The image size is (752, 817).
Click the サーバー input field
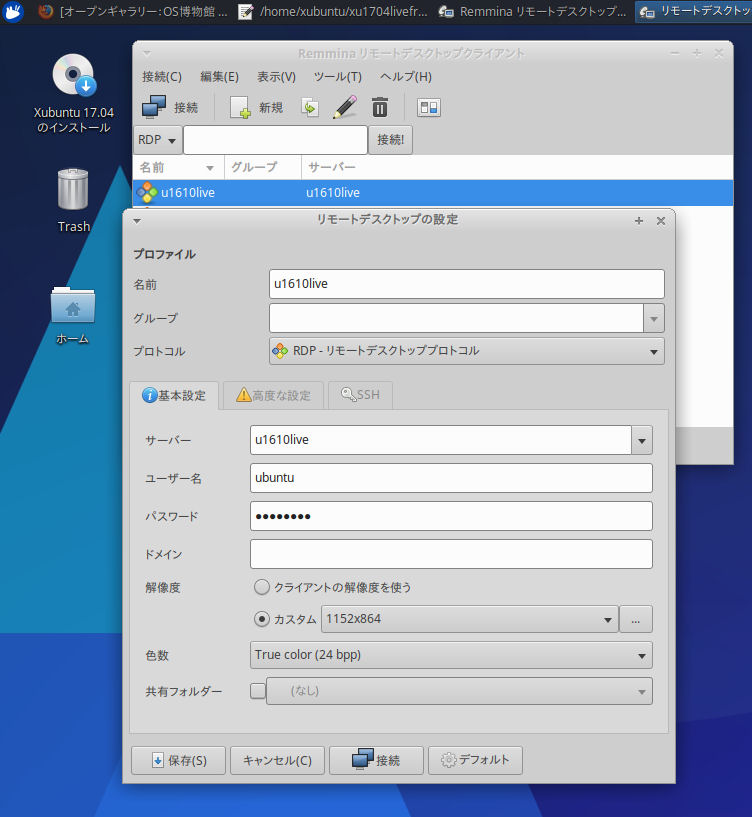coord(441,440)
